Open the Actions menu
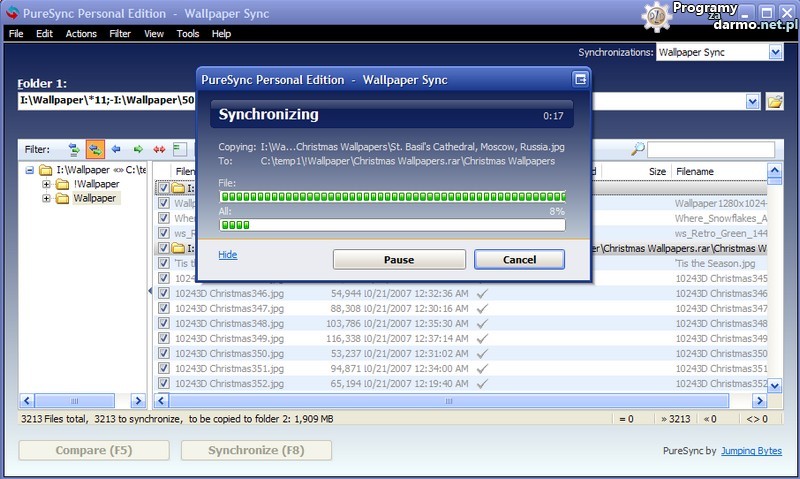 (81, 33)
